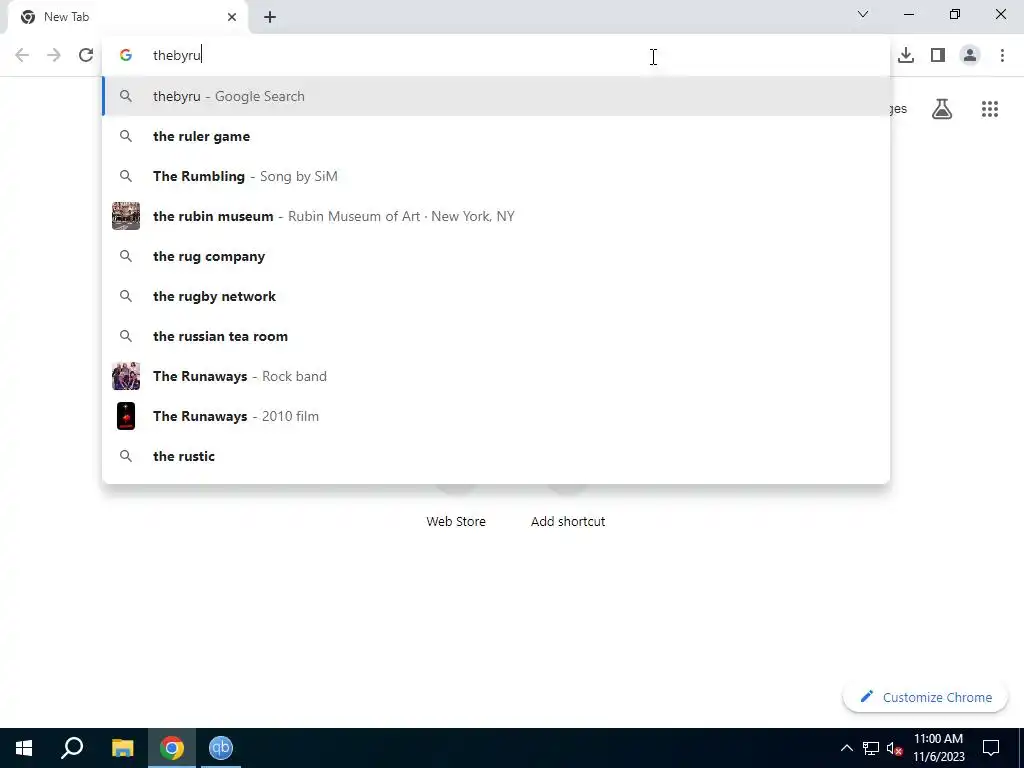This screenshot has height=768, width=1024.
Task: Open network status tray icon
Action: tap(871, 748)
